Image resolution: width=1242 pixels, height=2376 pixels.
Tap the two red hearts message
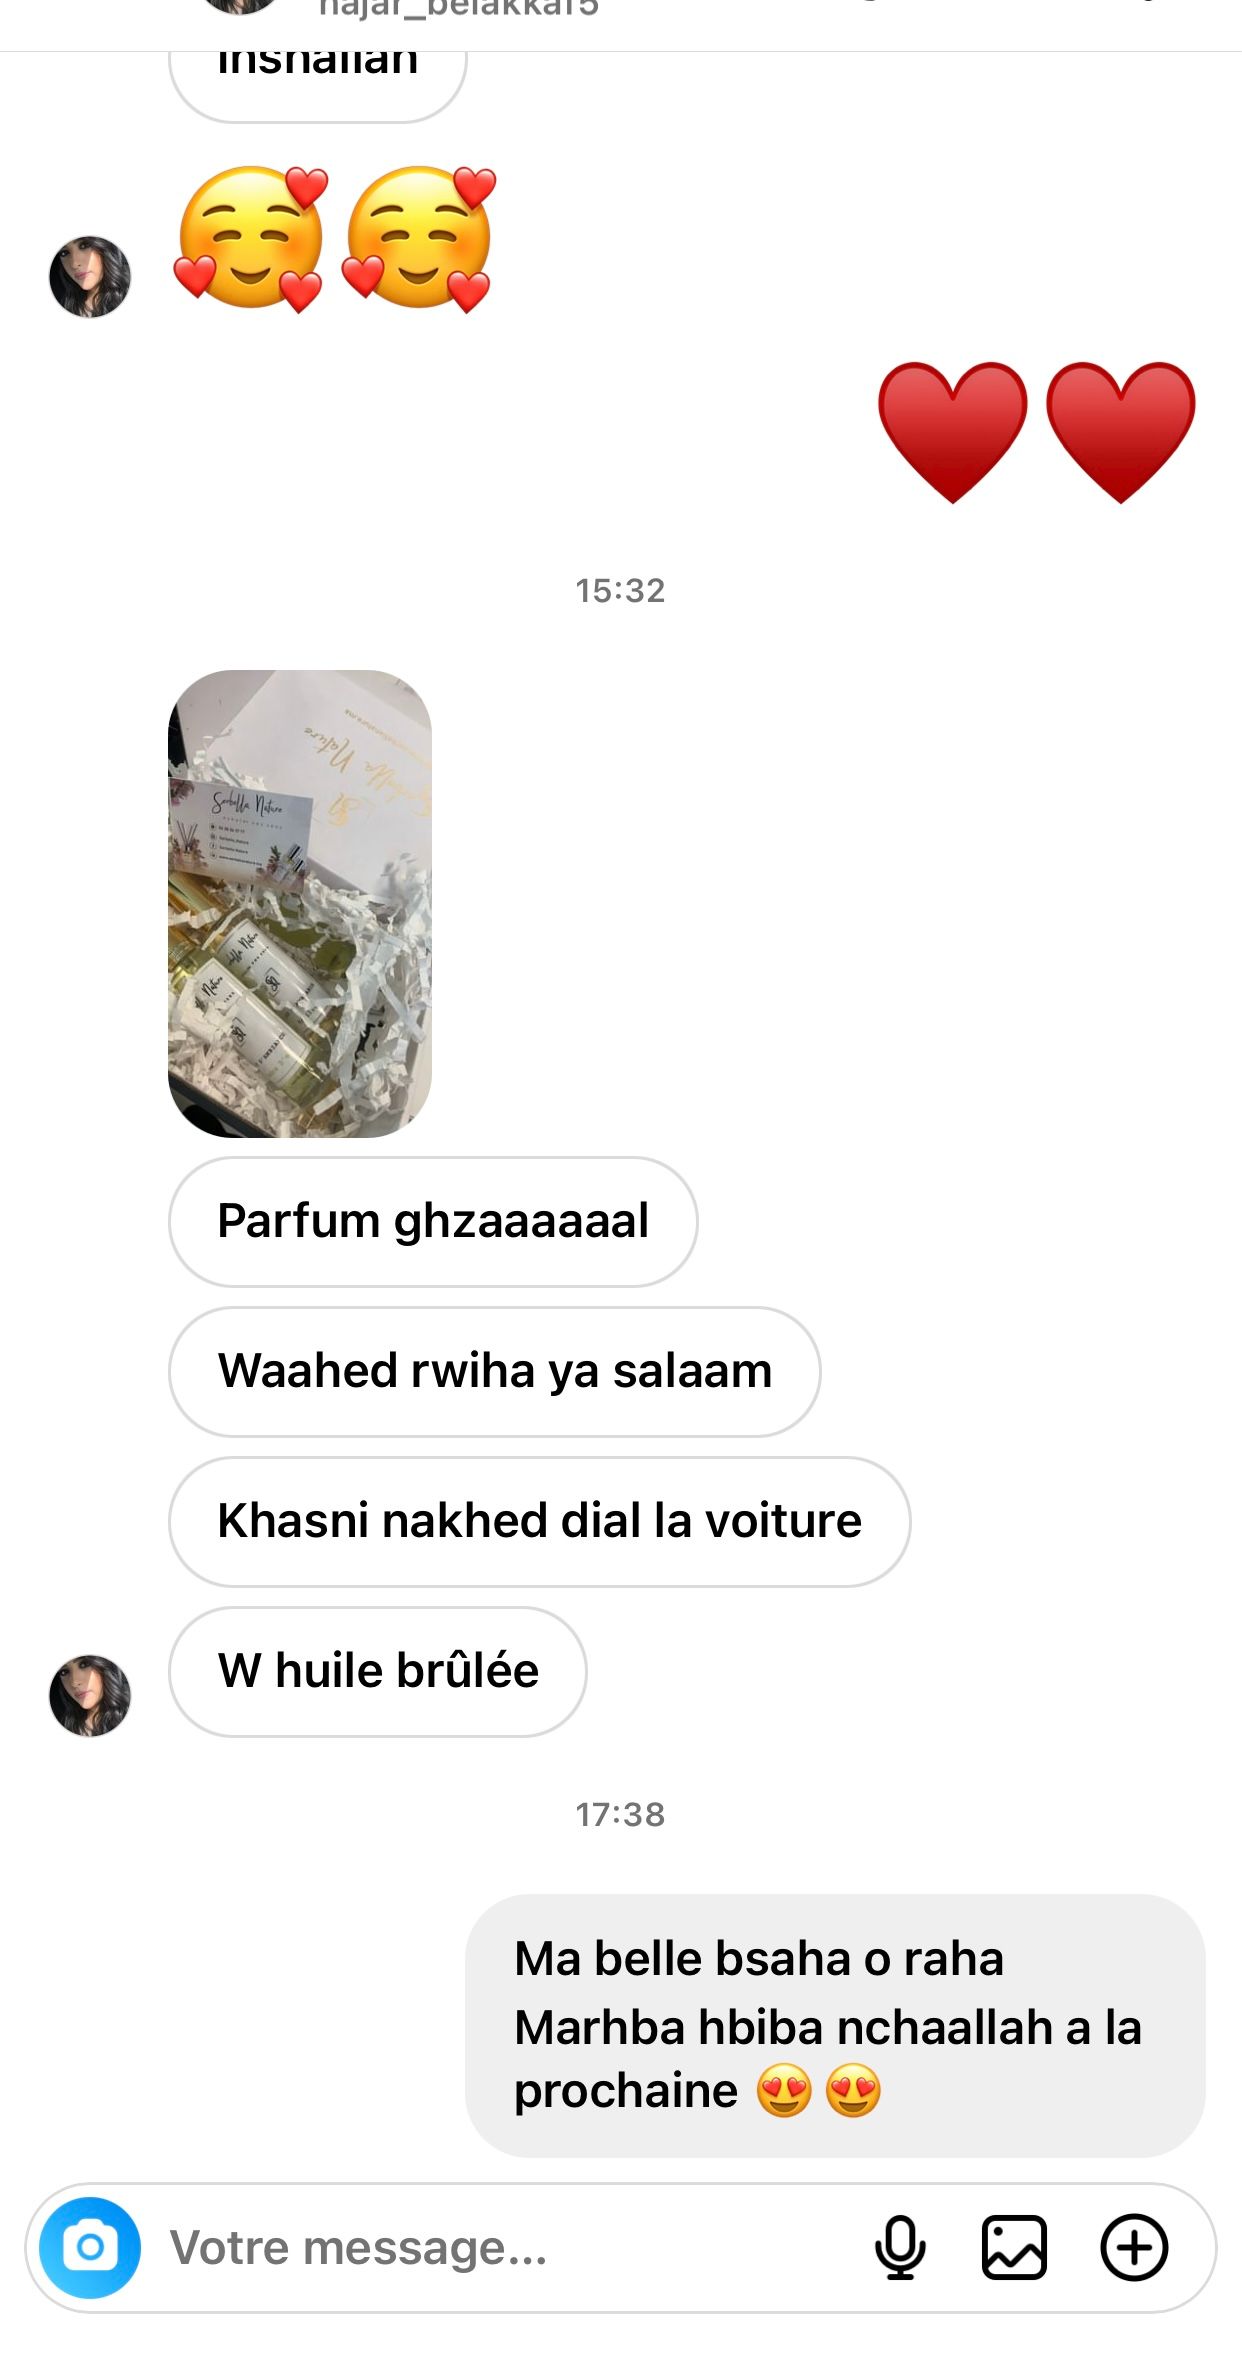click(1037, 432)
